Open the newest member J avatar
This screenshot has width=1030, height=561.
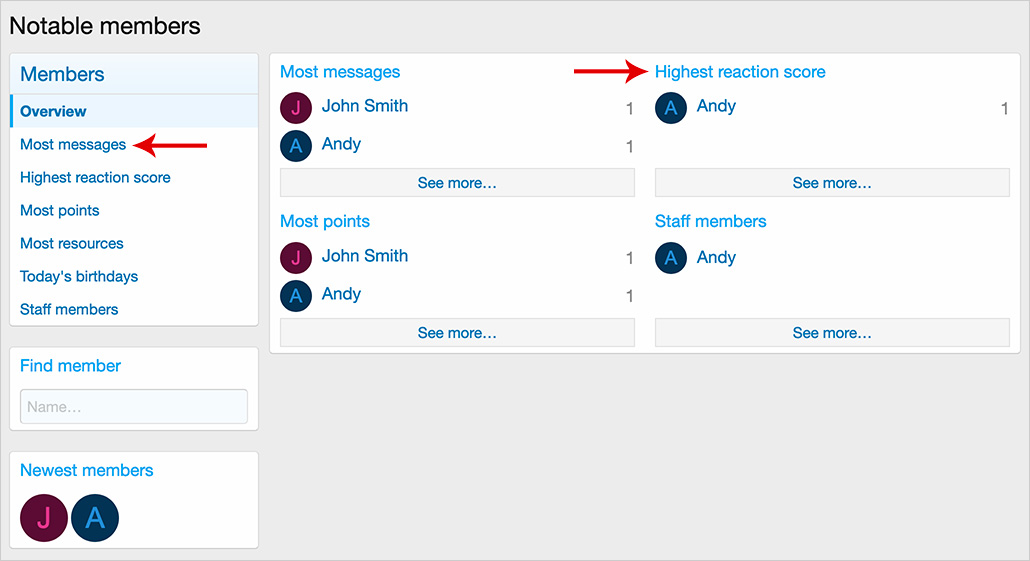coord(44,517)
